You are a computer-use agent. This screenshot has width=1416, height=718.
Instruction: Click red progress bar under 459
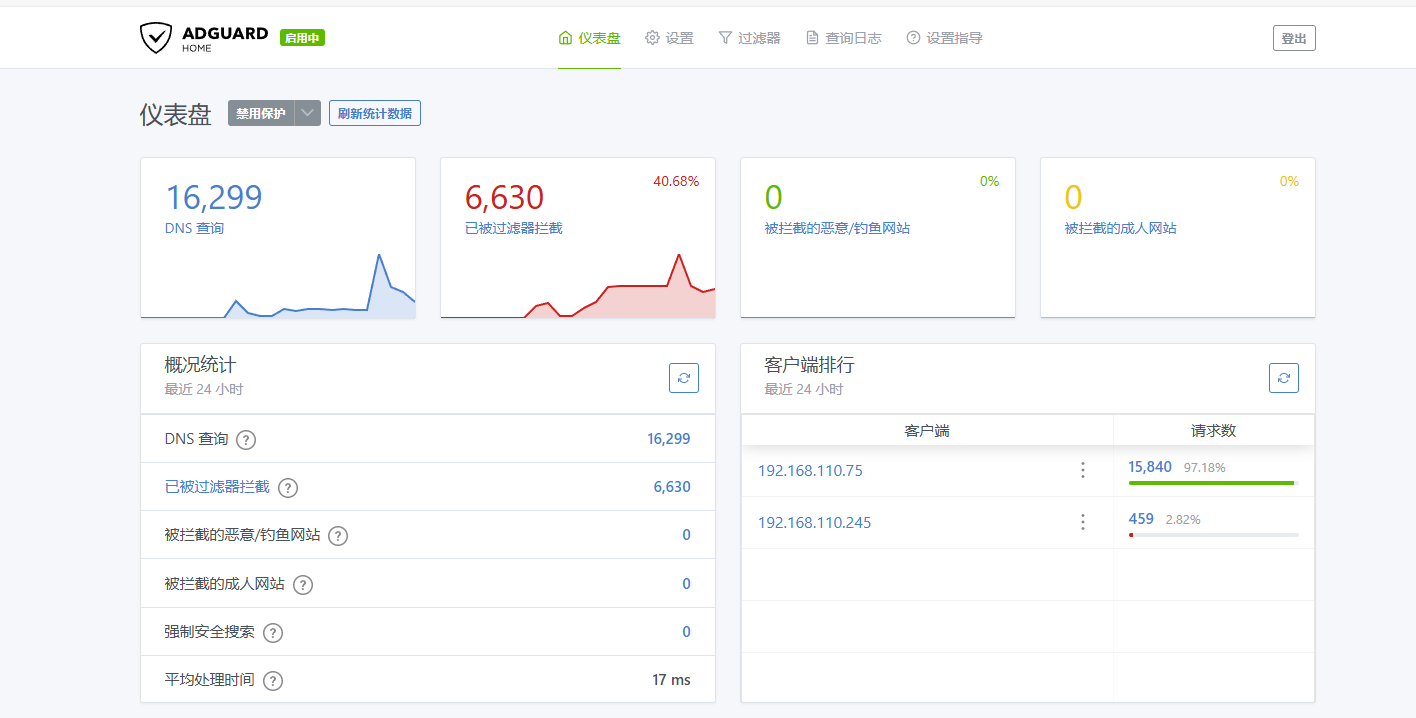pyautogui.click(x=1131, y=535)
